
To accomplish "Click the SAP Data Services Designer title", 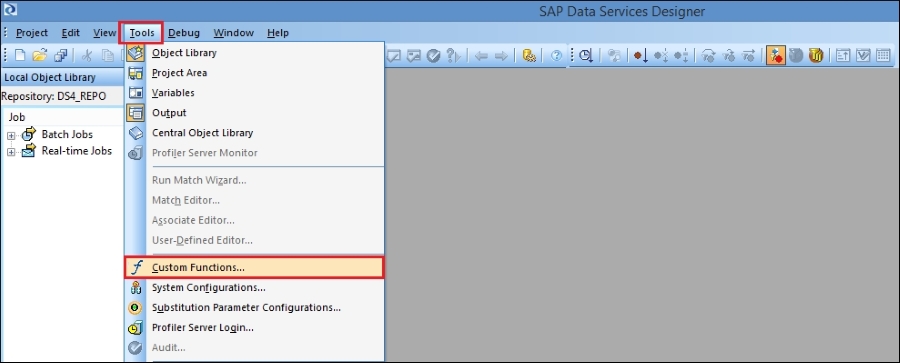I will (622, 11).
